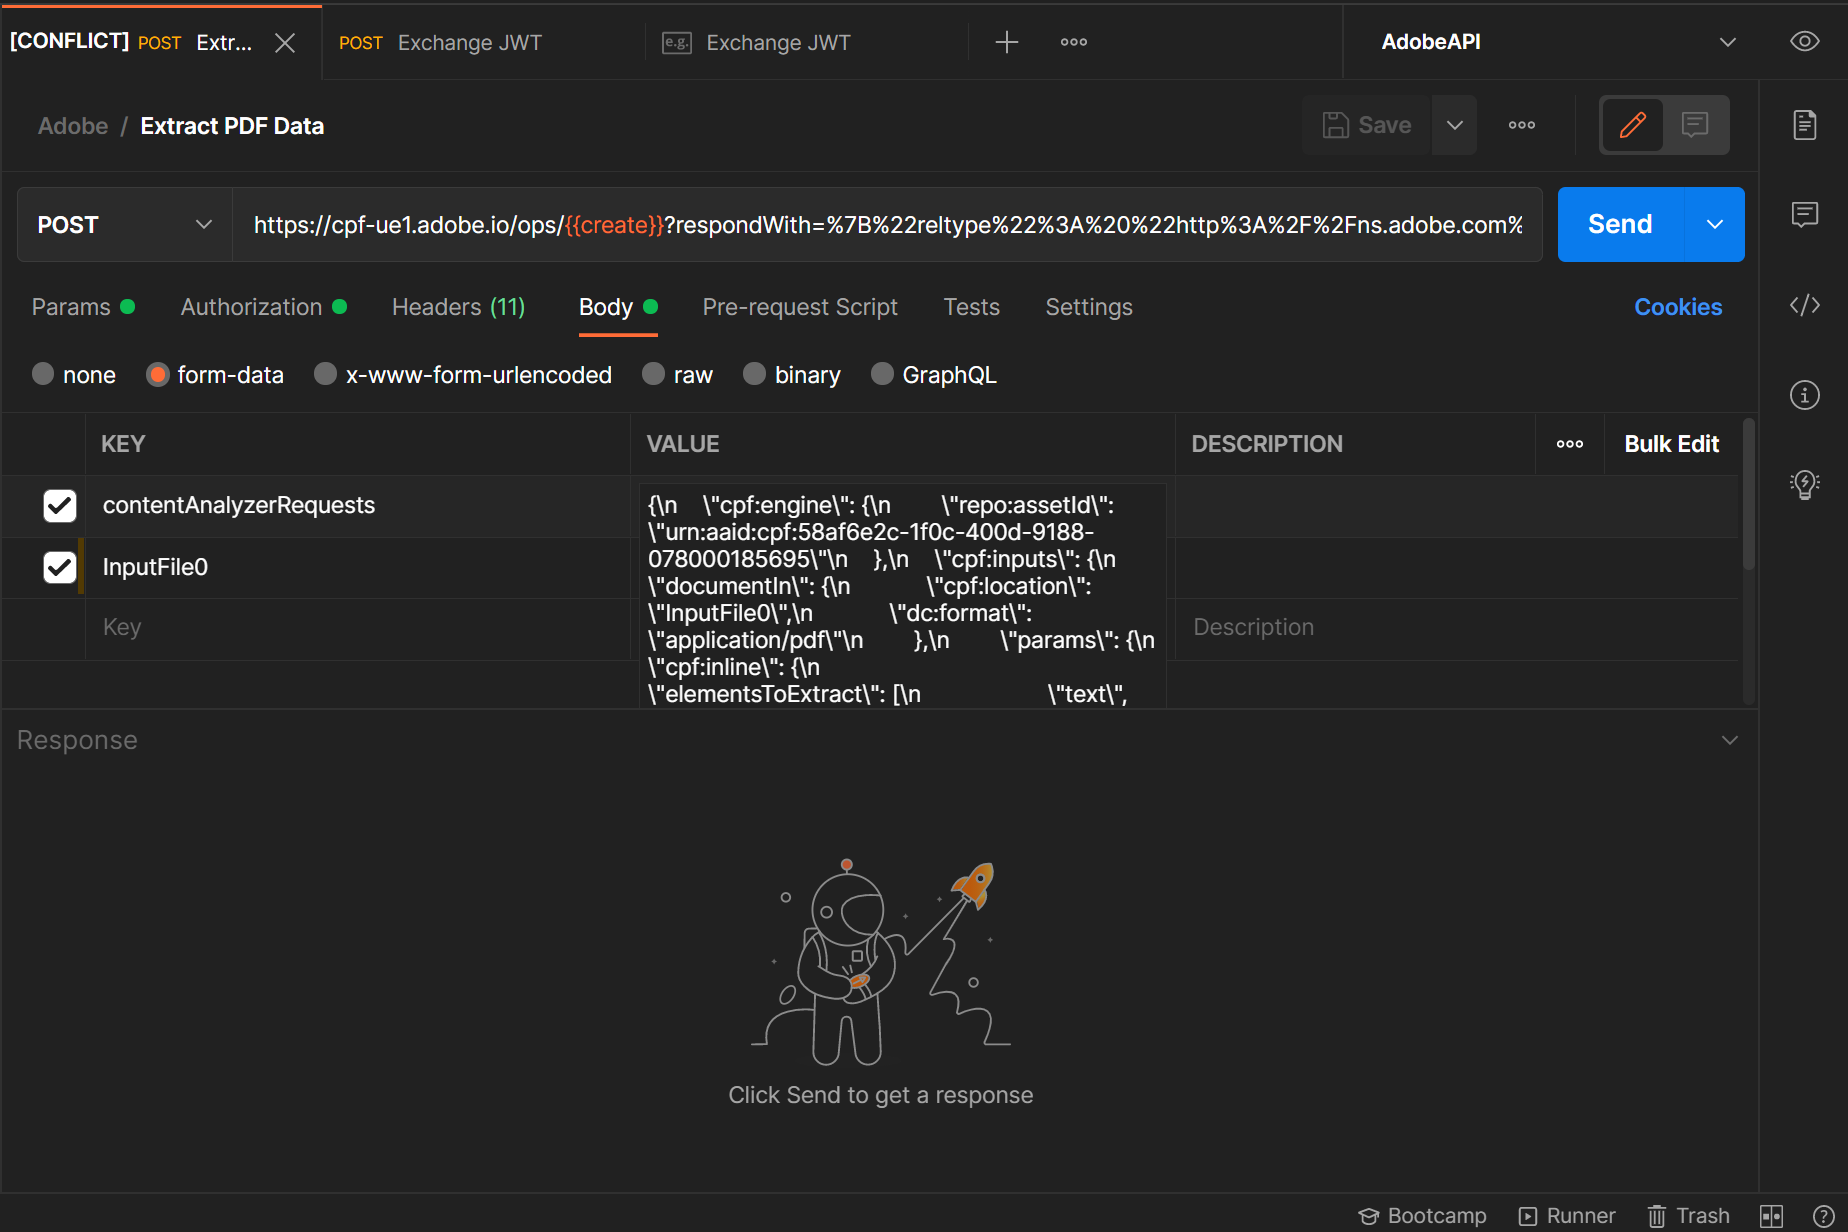Switch to the Exchange JWT request tab
The width and height of the screenshot is (1848, 1232).
(x=470, y=42)
